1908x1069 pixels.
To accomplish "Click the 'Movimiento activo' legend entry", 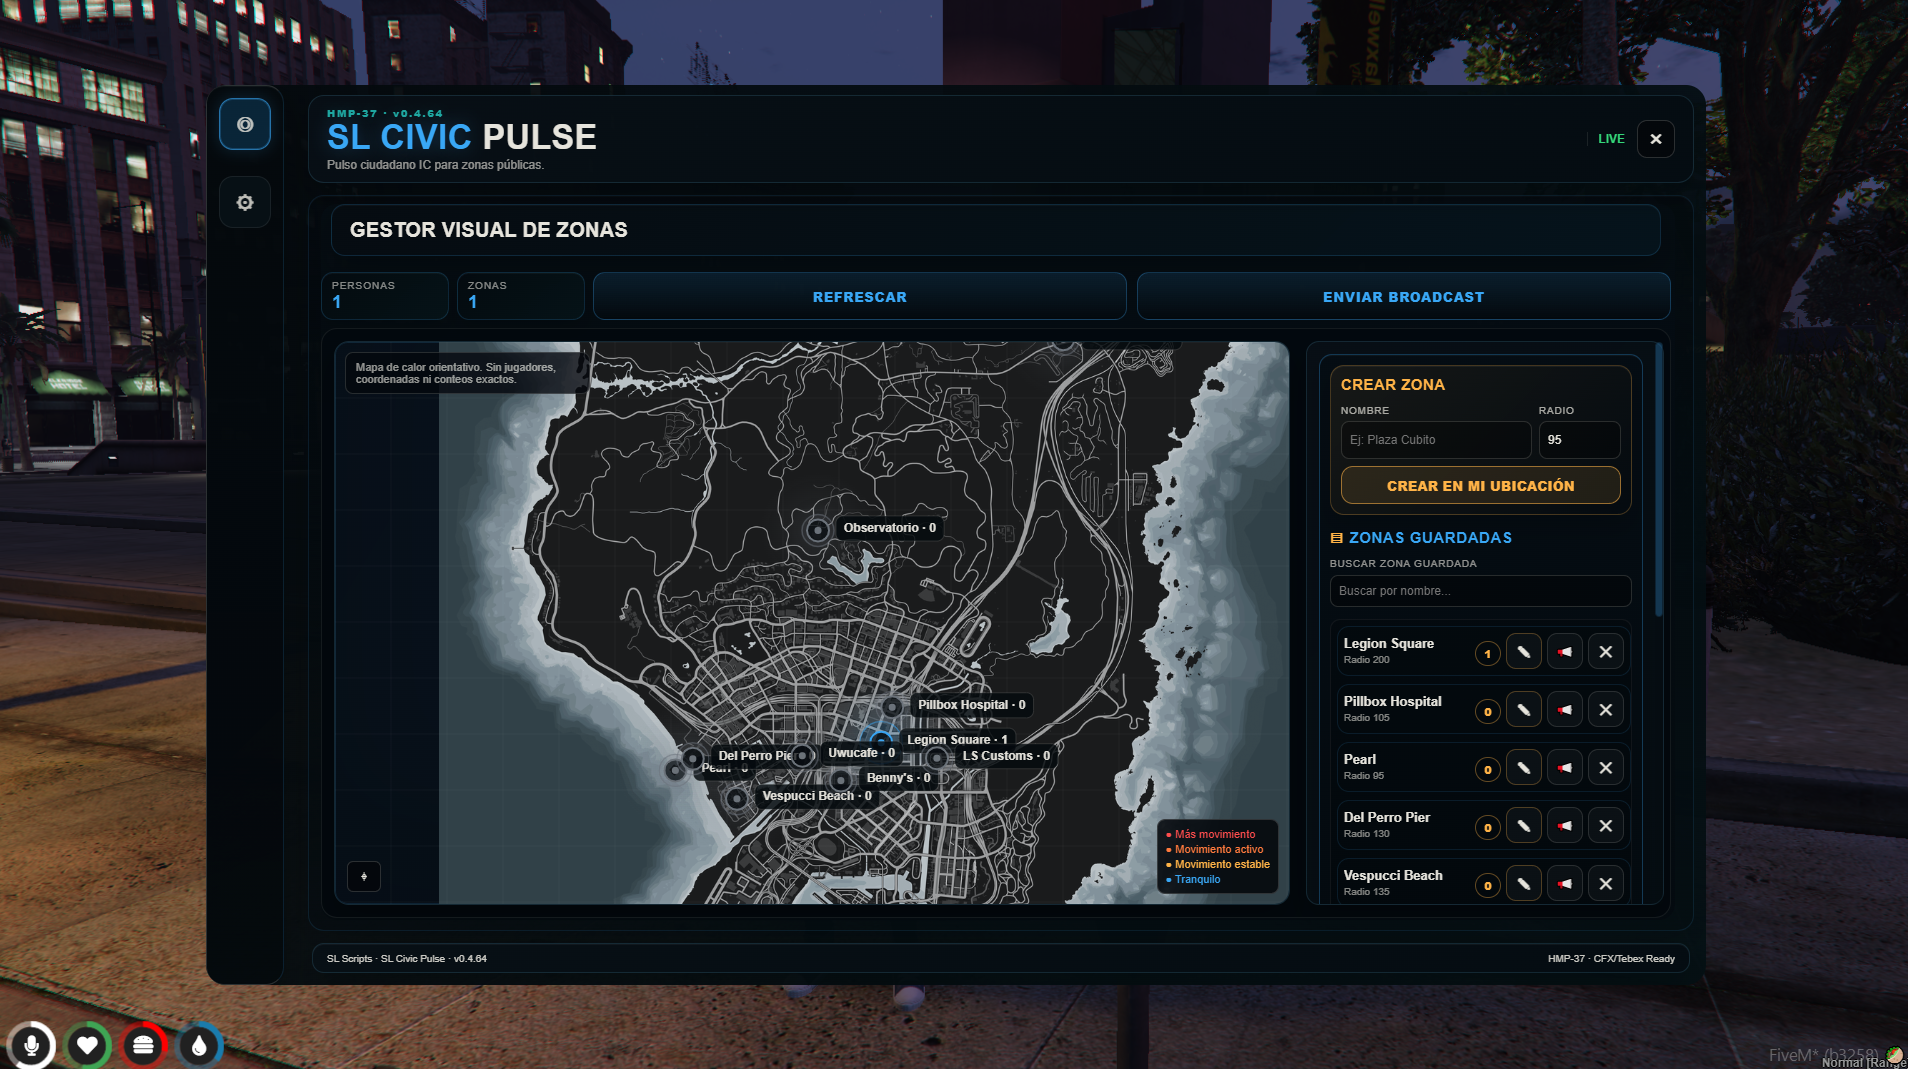I will 1218,849.
